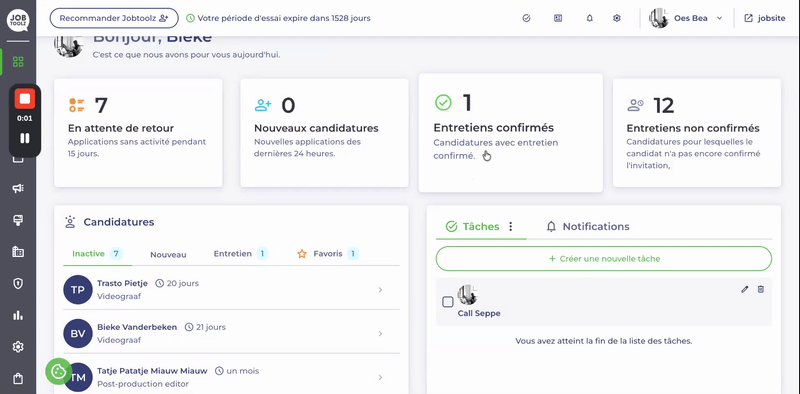The image size is (800, 394).
Task: Stop the screen recording
Action: tap(24, 98)
